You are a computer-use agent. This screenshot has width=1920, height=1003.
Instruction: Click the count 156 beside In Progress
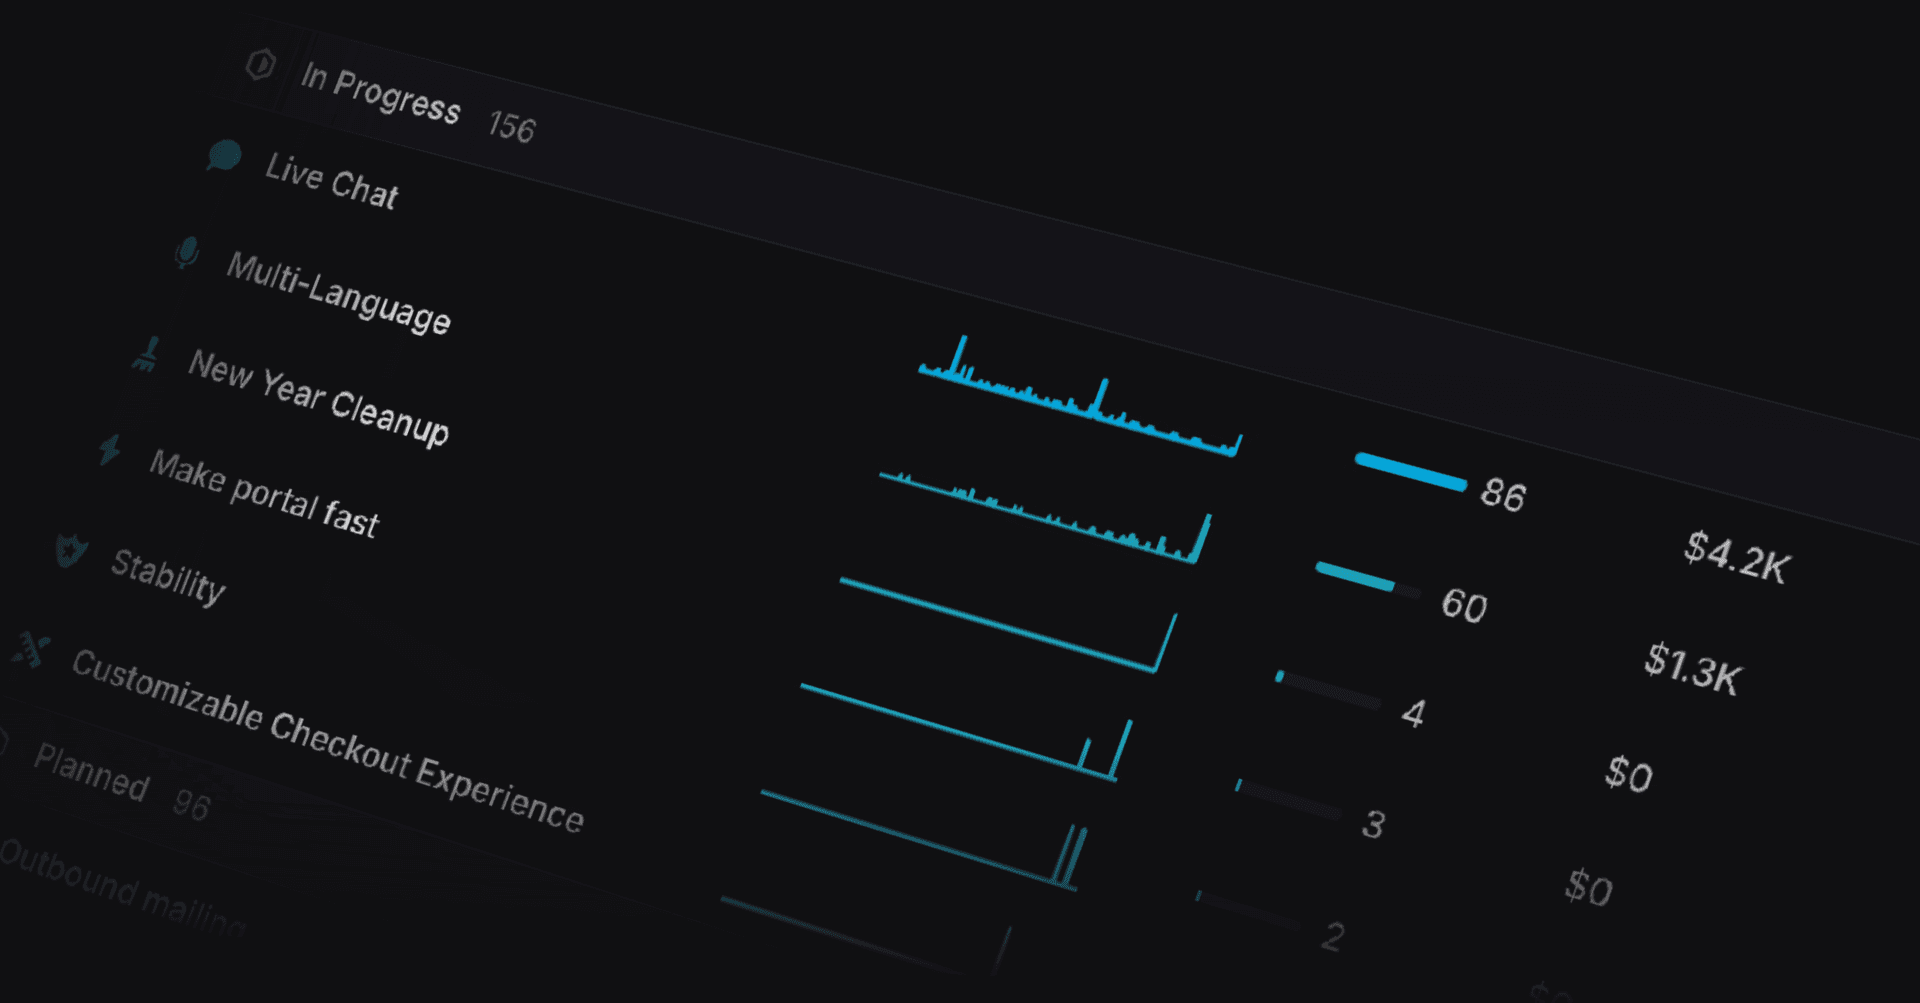pos(512,127)
